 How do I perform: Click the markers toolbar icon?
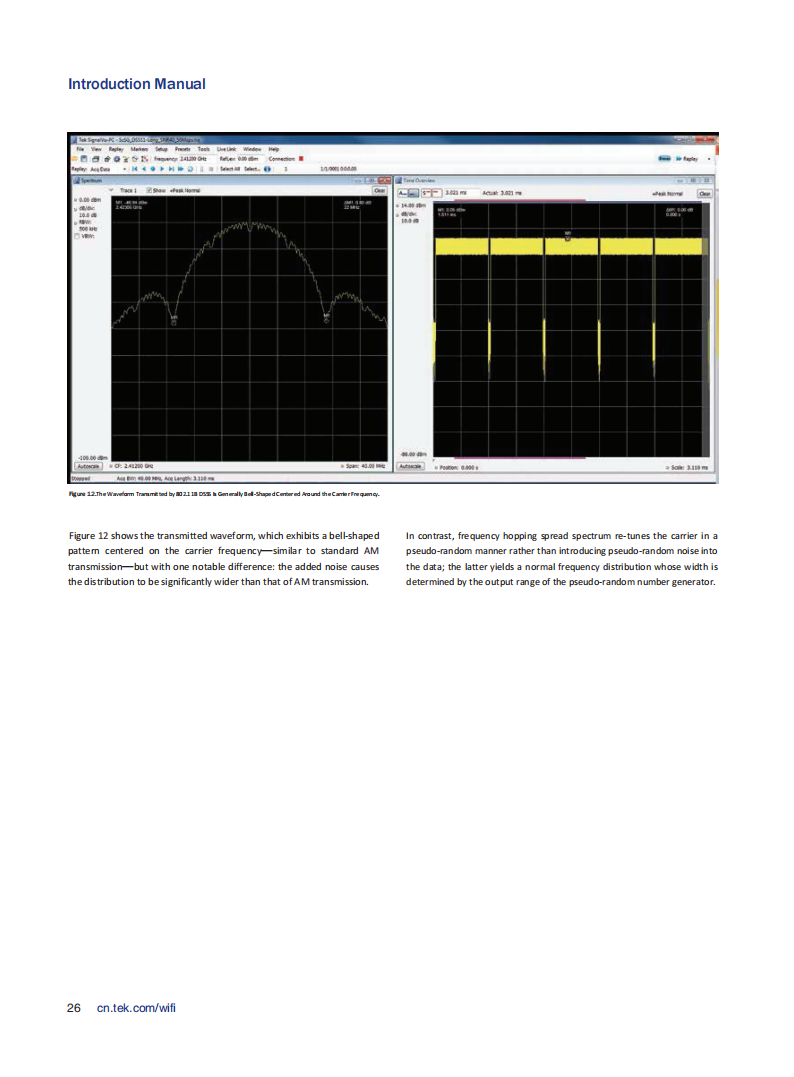(x=144, y=159)
